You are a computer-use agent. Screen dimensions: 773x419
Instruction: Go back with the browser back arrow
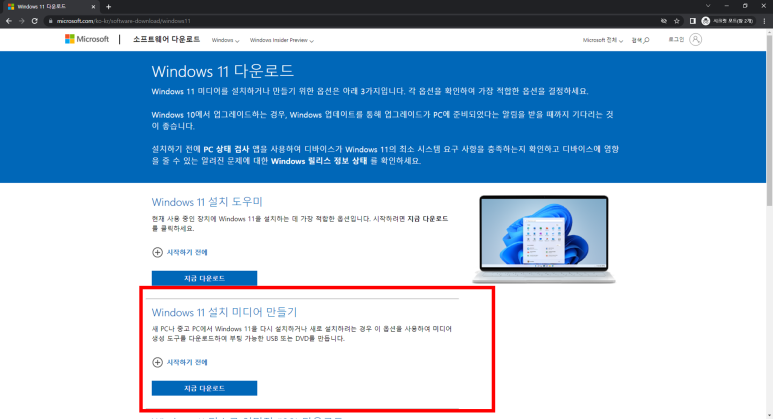(x=8, y=21)
